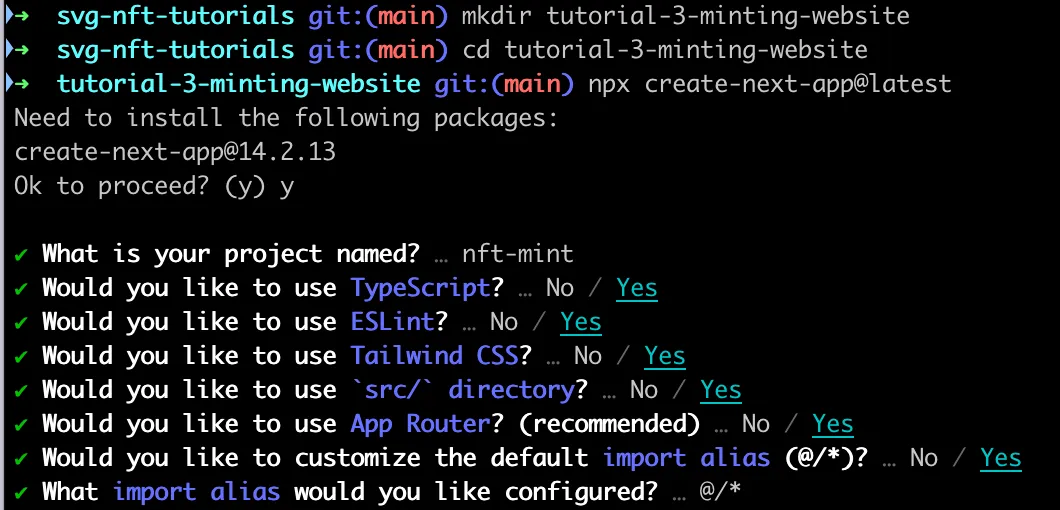Click the project name 'nft-mint'

pos(518,254)
